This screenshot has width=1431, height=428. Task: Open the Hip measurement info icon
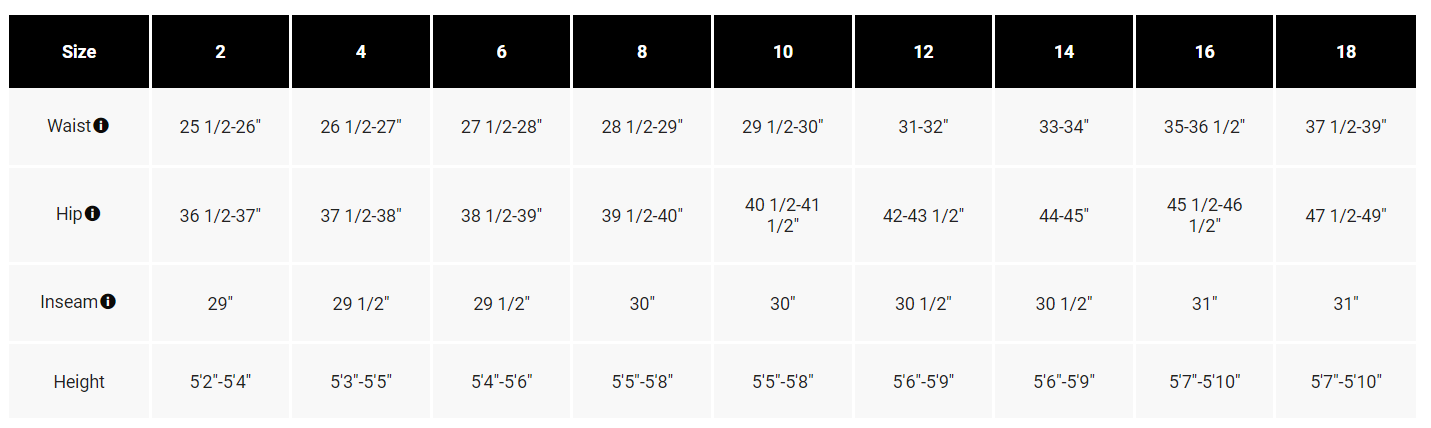[x=93, y=214]
